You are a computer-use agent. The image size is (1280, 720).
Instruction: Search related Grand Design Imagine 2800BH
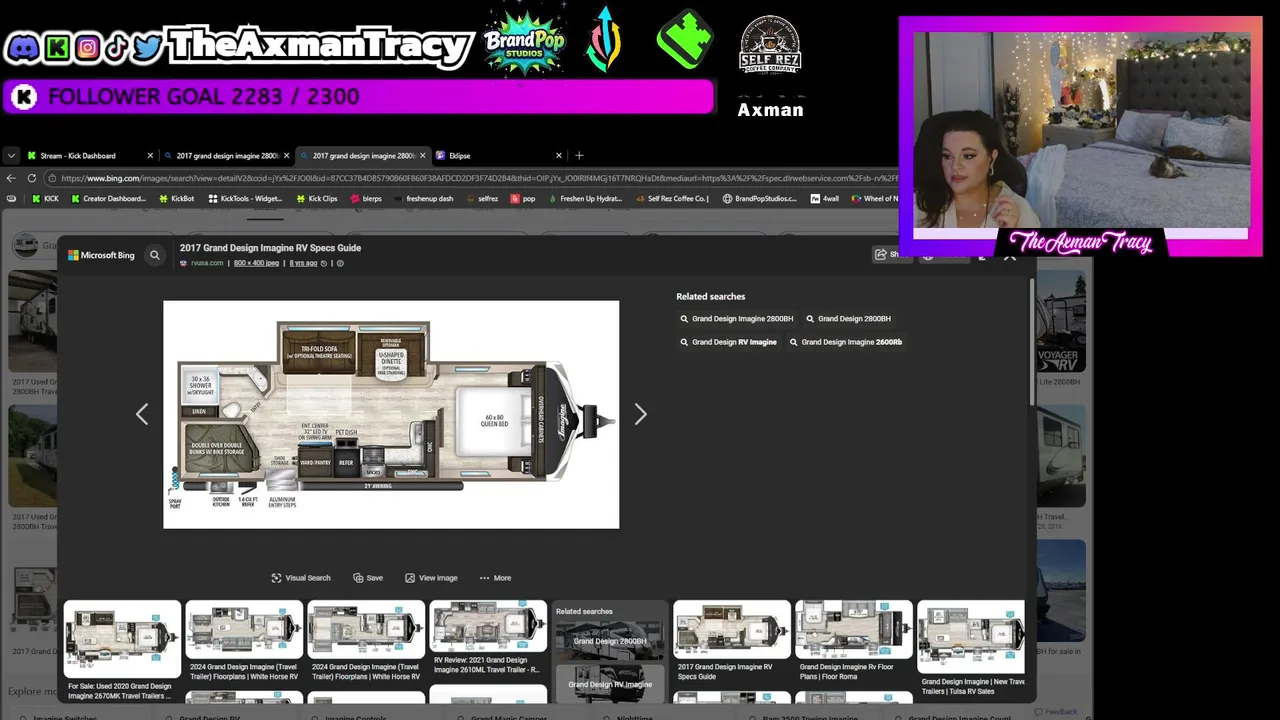click(x=736, y=319)
